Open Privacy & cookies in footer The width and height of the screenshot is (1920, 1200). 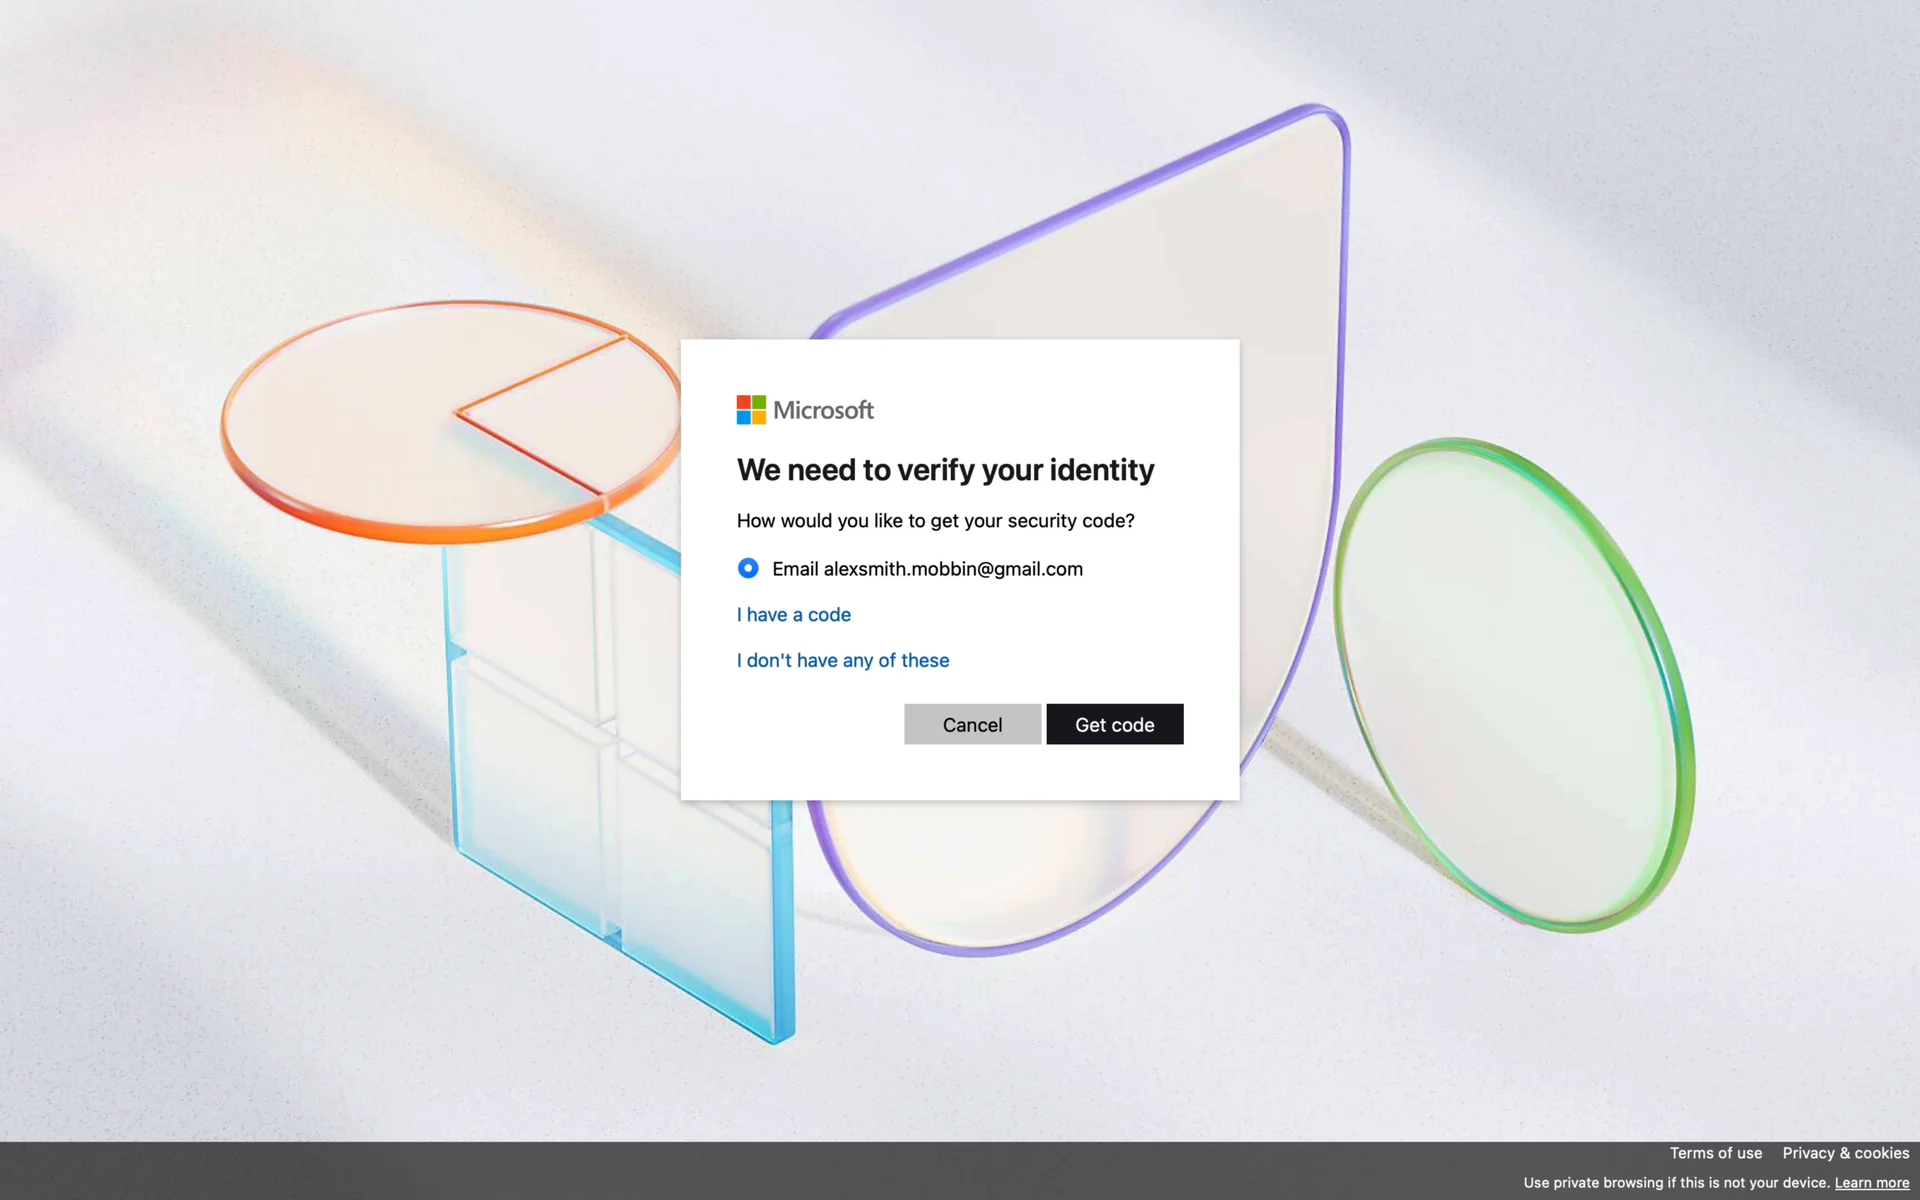(1845, 1153)
